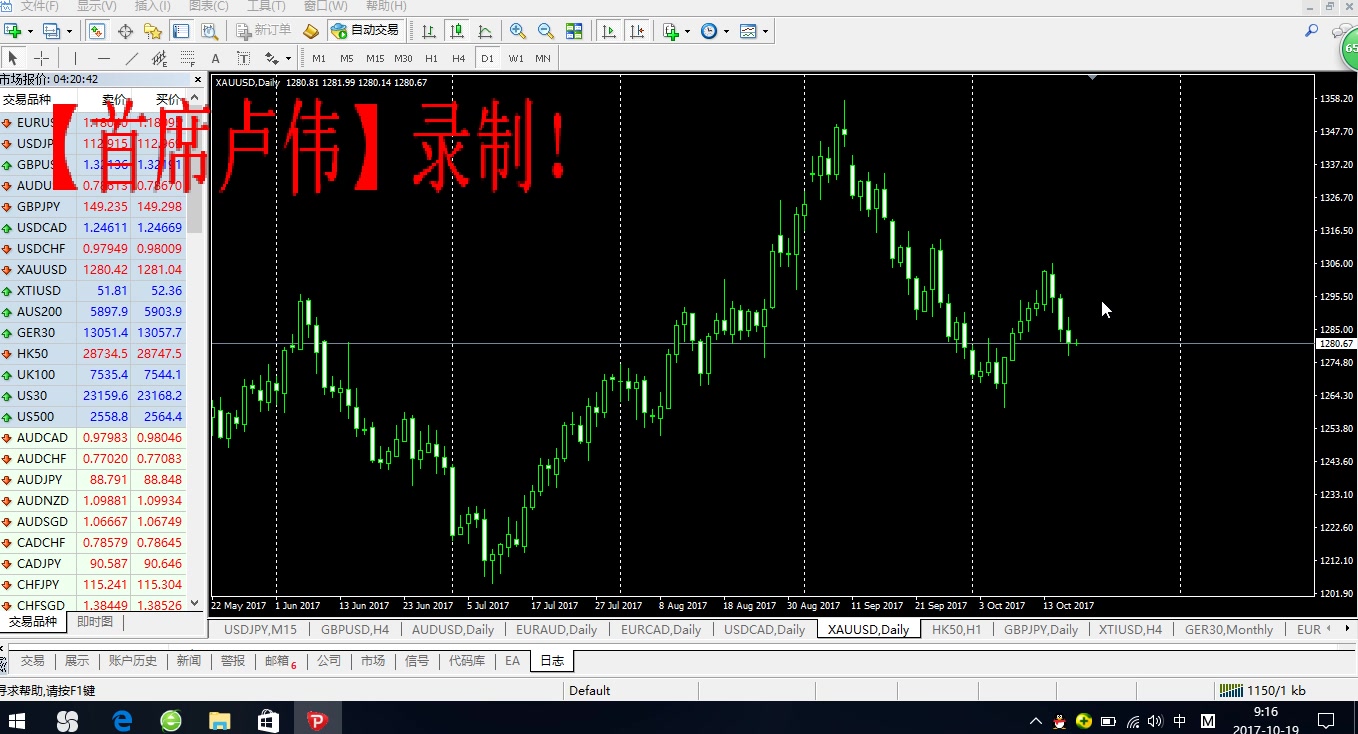Open the USDJPY,M15 chart tab
Screen dimensions: 1358x734
click(x=260, y=629)
